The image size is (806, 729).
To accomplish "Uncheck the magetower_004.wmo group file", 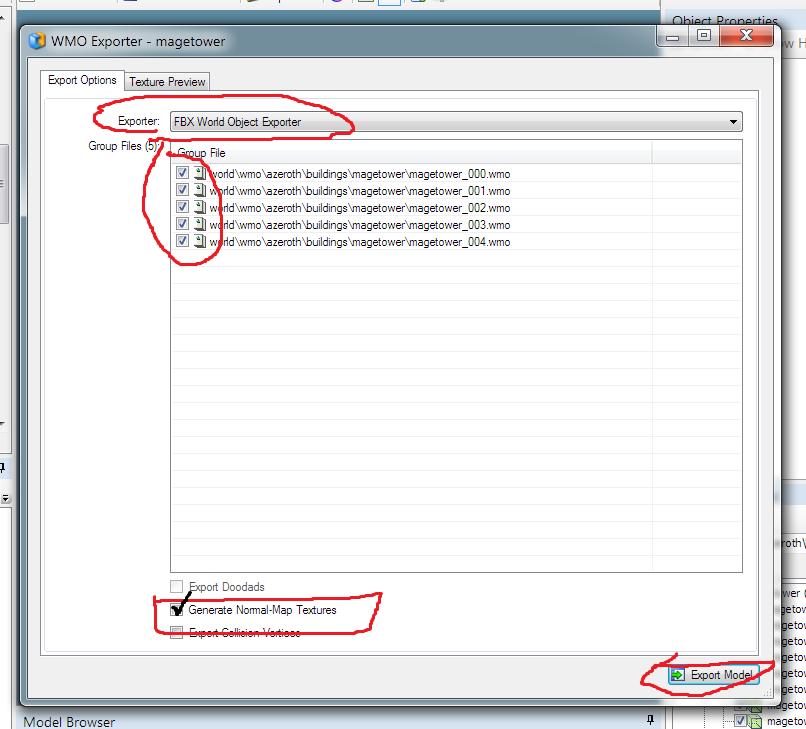I will (182, 241).
